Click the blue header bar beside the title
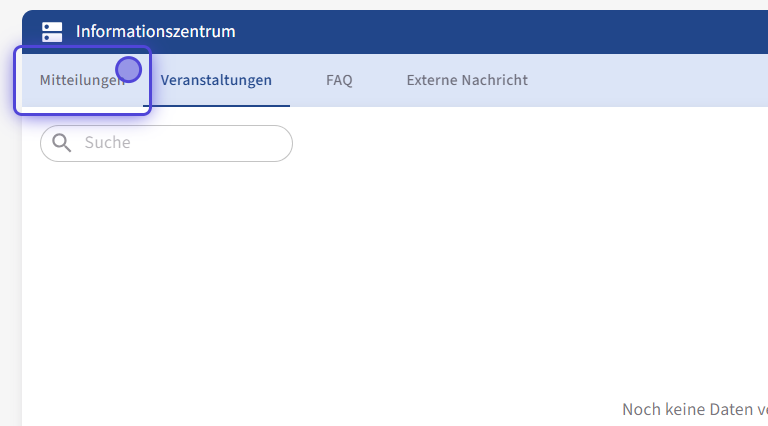 [x=500, y=32]
